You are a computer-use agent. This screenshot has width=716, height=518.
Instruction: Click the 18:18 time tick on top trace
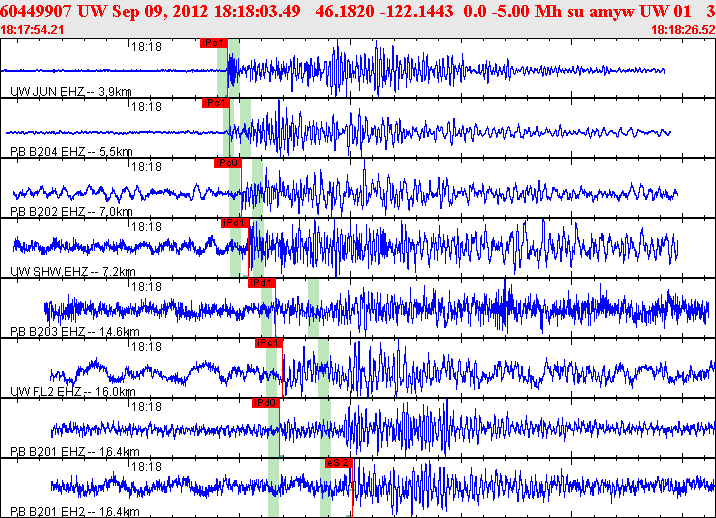pyautogui.click(x=146, y=46)
